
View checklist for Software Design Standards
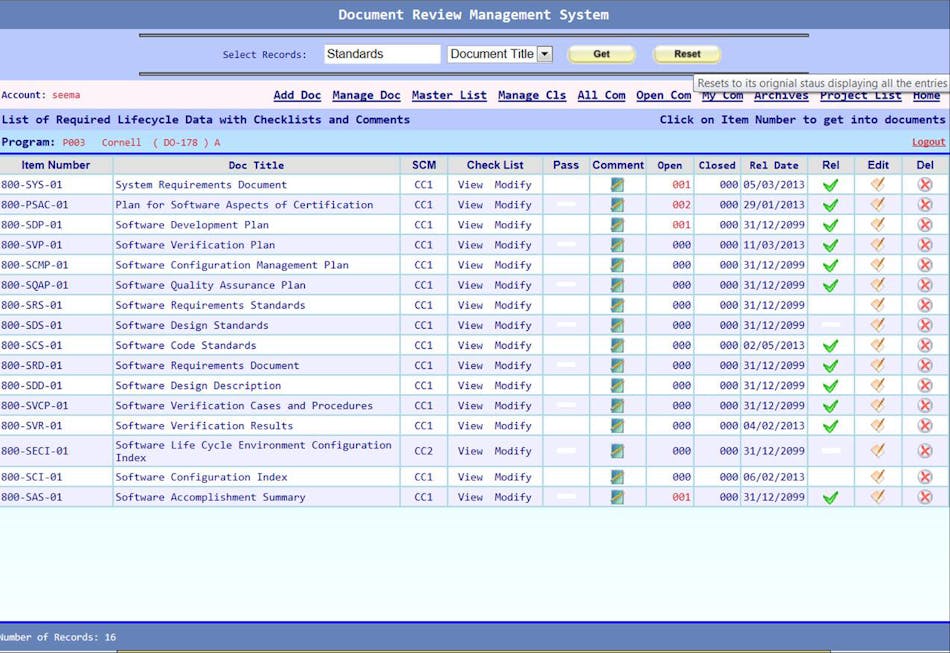(469, 325)
